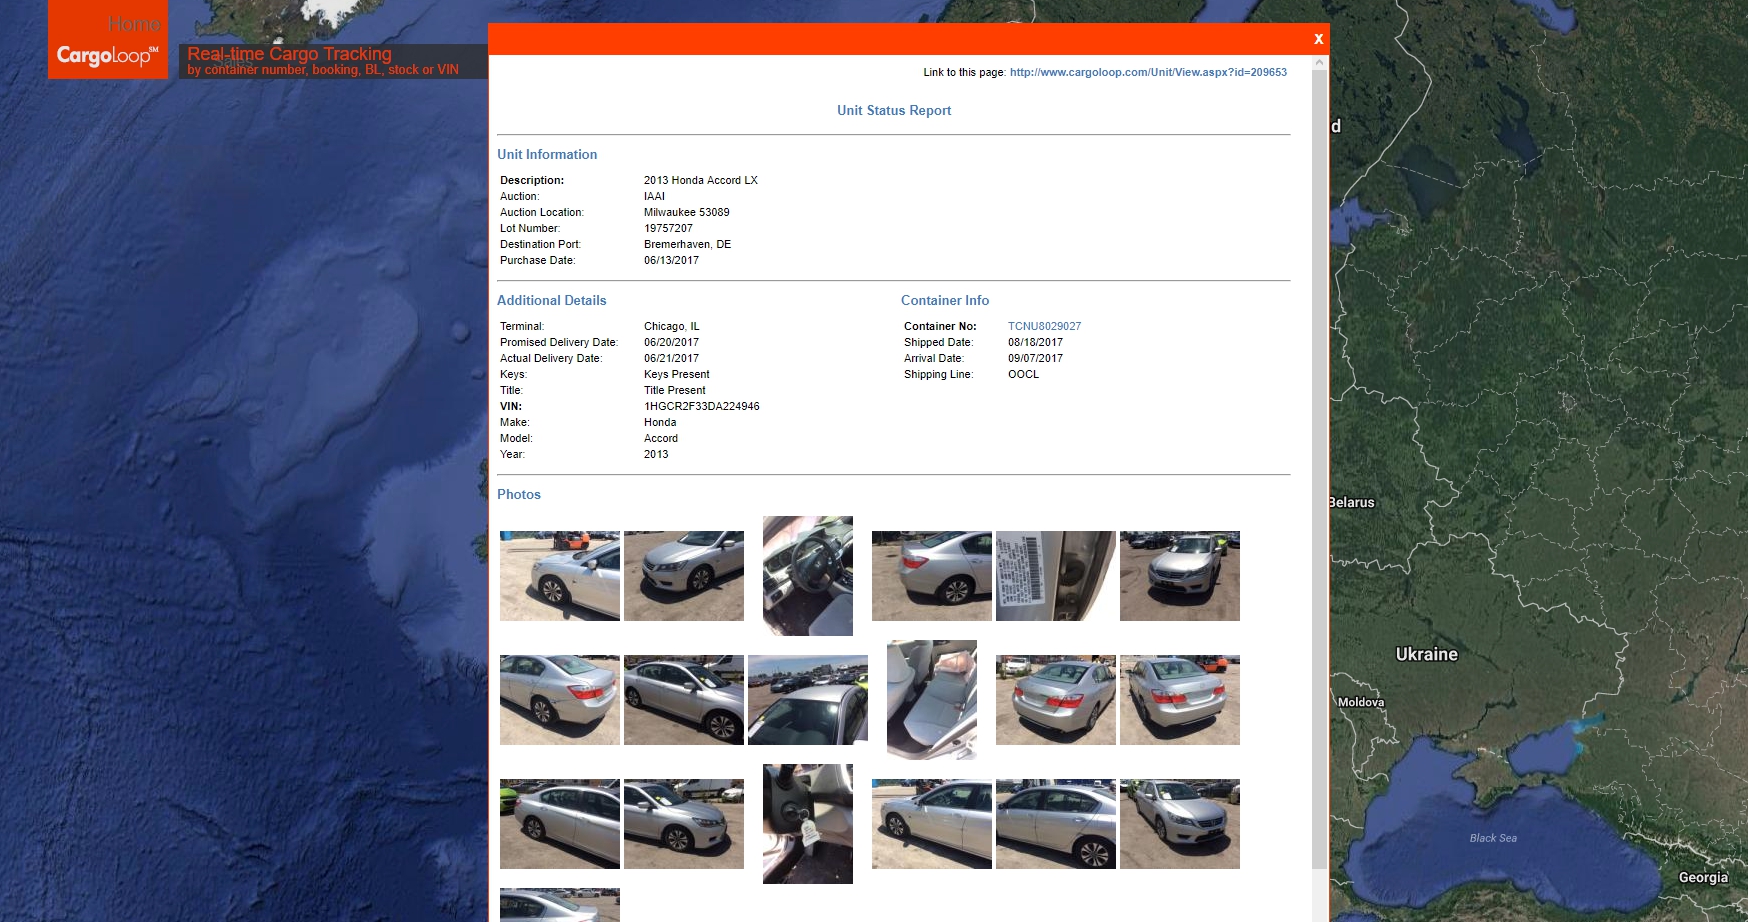Open the cargoloop.com Unit View page link
1748x922 pixels.
pos(1148,72)
